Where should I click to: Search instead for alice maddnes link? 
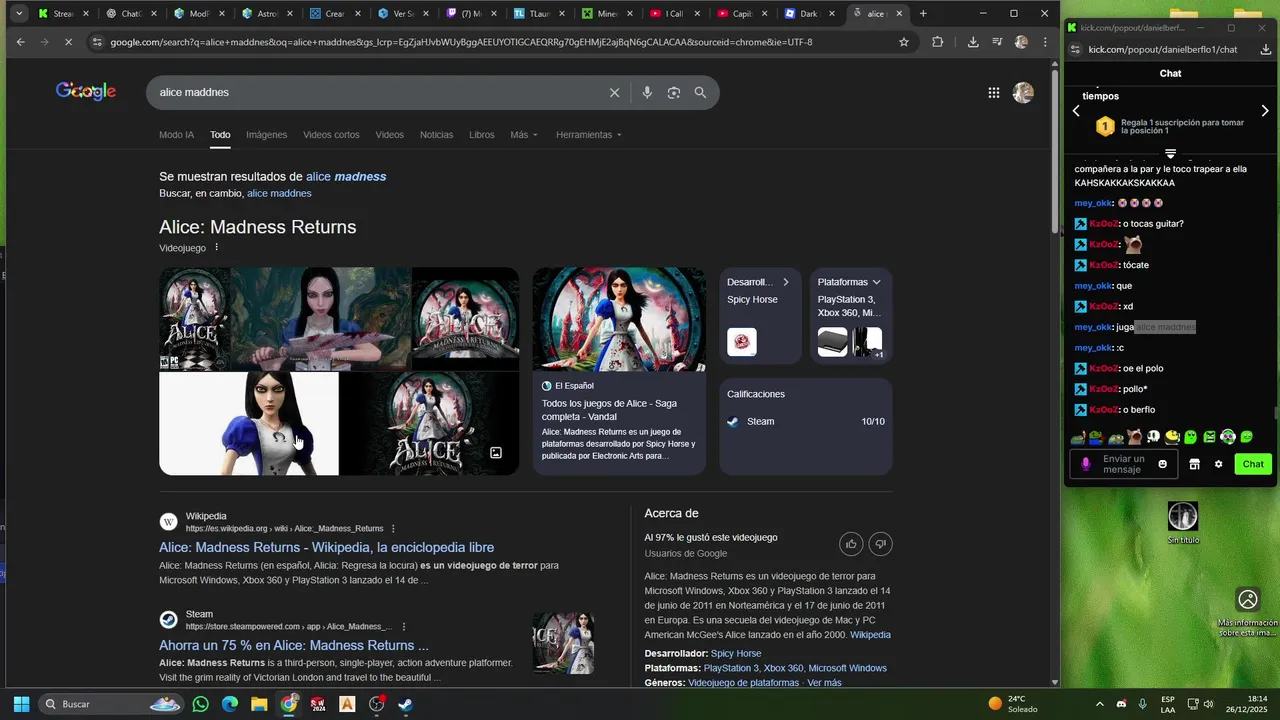coord(279,193)
